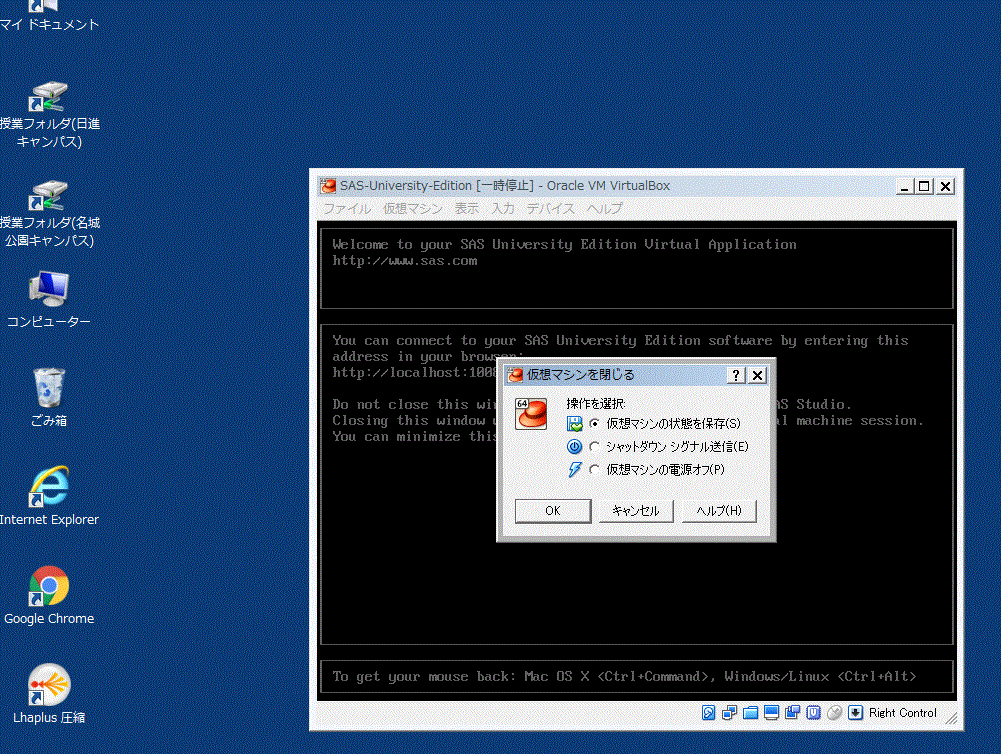1001x754 pixels.
Task: Select the ごみ箱 recycle bin icon
Action: (x=49, y=397)
